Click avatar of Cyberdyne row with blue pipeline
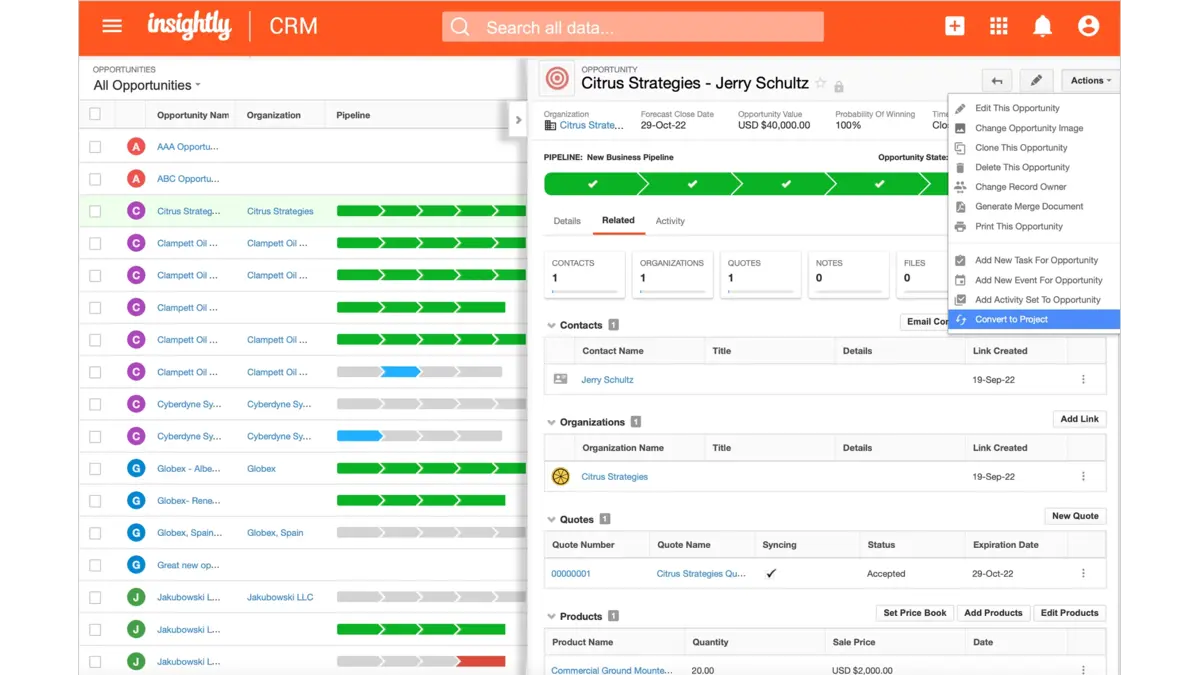 coord(136,436)
